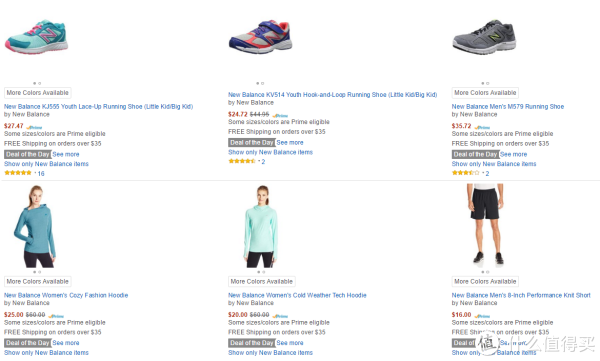The height and width of the screenshot is (361, 600).
Task: Open New Balance Men's 8-Inch Performance Knit Short link
Action: 521,295
